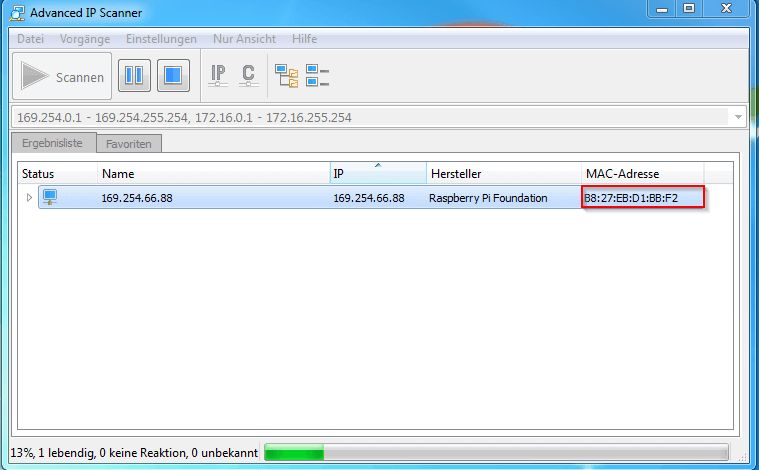The image size is (759, 470).
Task: Sort by the IP column header
Action: [x=378, y=173]
